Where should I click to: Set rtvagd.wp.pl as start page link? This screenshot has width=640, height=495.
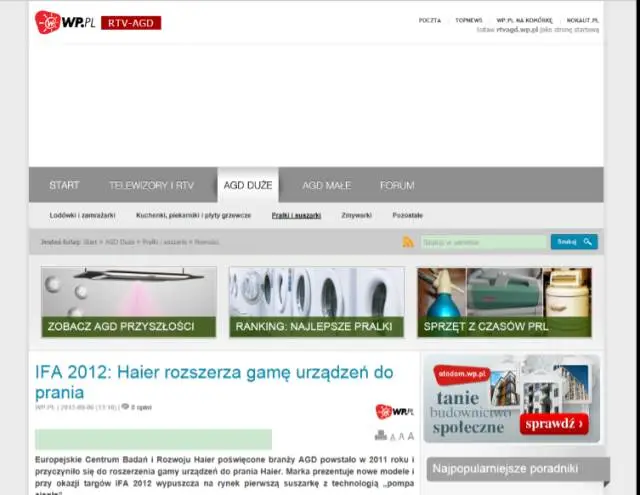click(538, 30)
